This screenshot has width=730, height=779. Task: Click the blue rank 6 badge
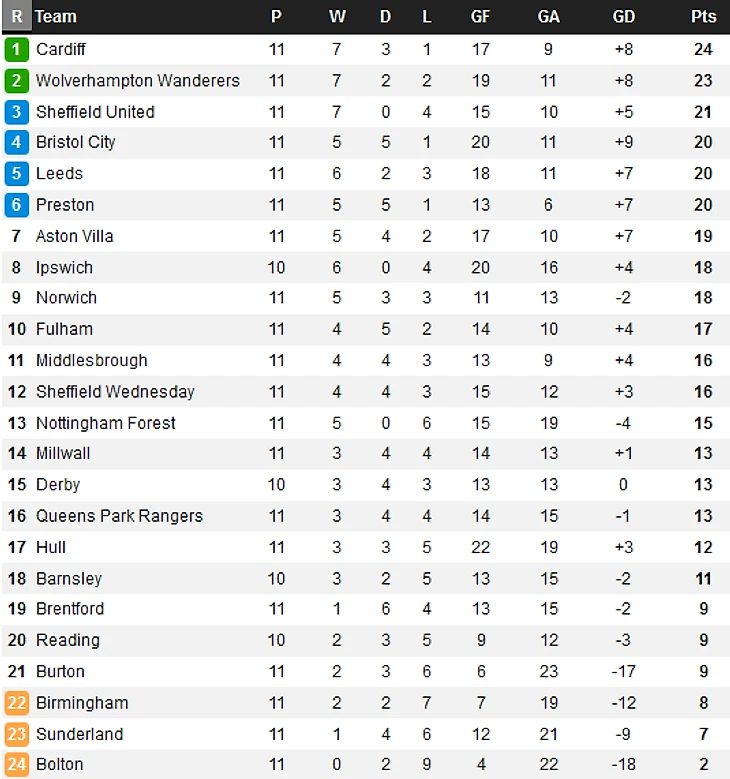(x=16, y=205)
